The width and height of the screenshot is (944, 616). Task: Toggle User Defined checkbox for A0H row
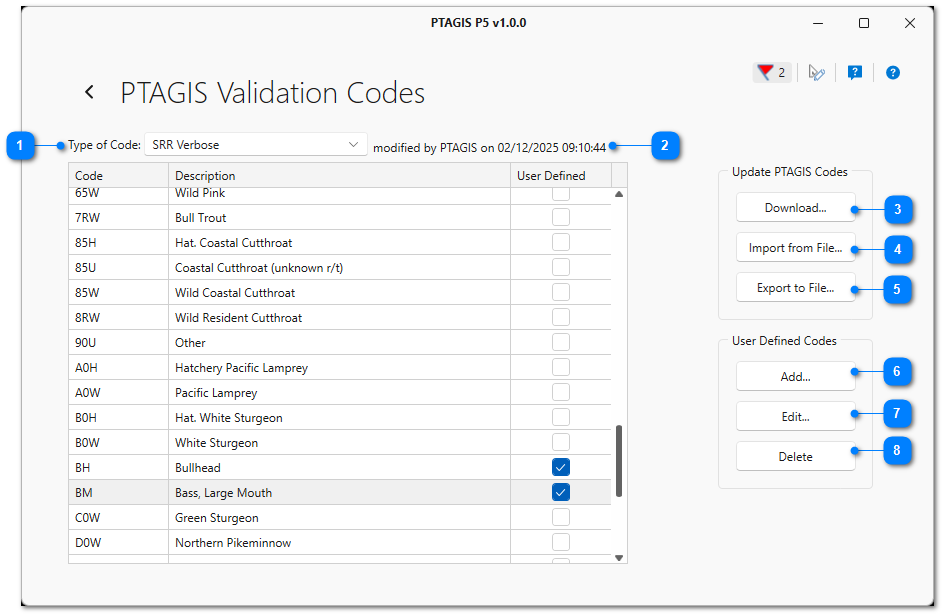pyautogui.click(x=560, y=367)
